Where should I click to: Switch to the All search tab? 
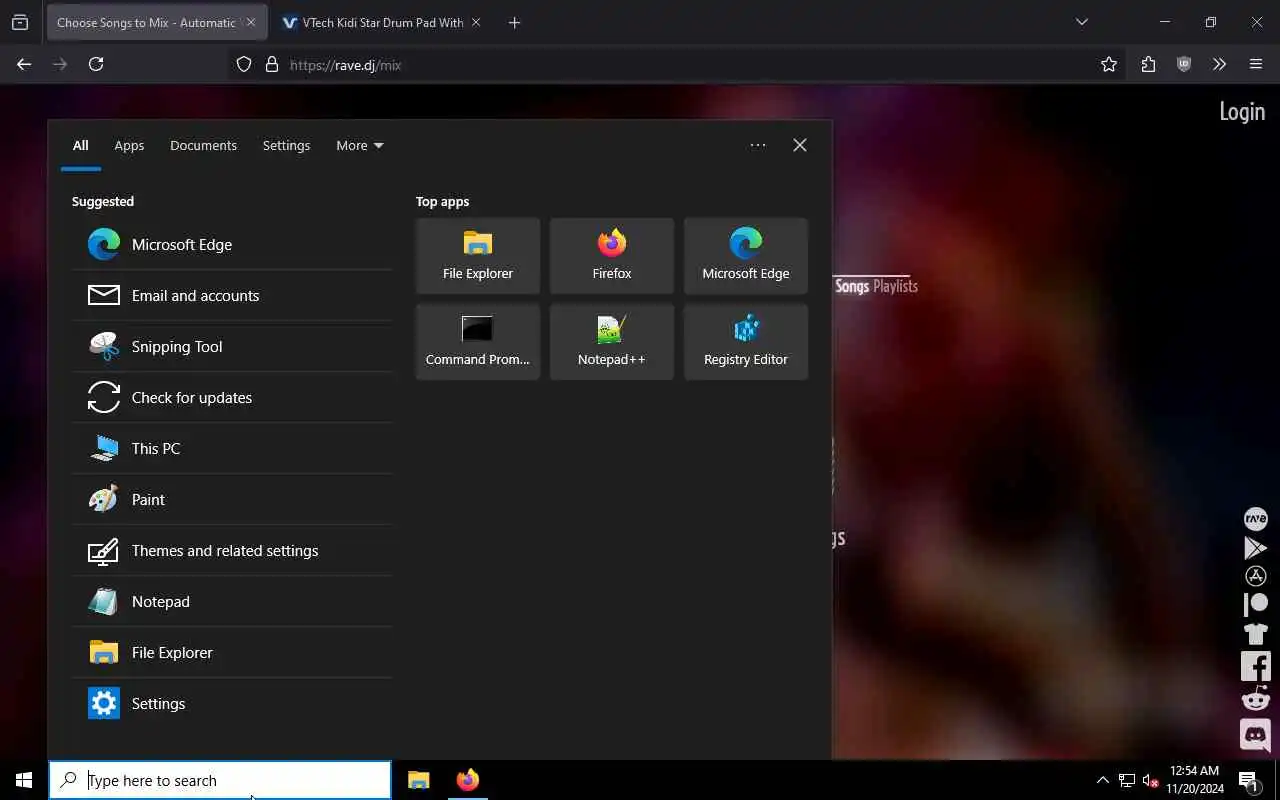click(x=80, y=145)
